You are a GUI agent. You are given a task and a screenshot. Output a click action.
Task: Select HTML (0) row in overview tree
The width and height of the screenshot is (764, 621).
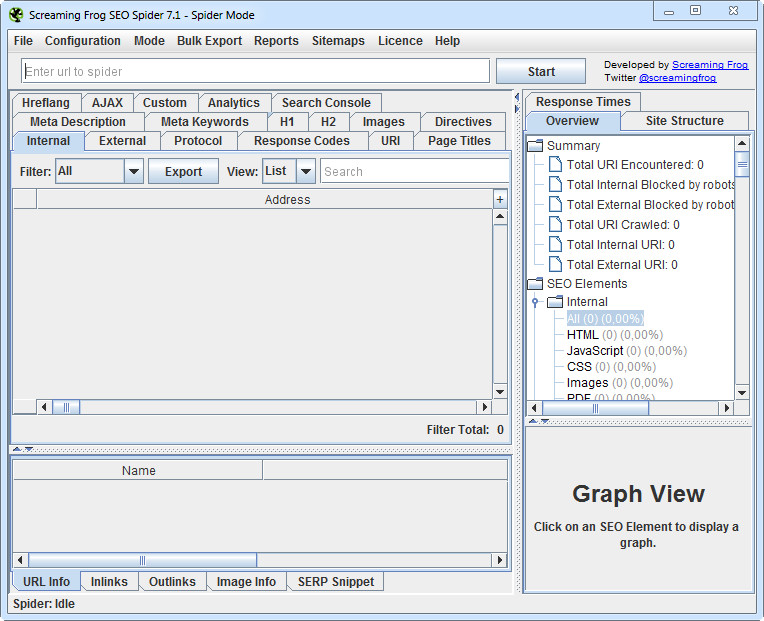(615, 335)
